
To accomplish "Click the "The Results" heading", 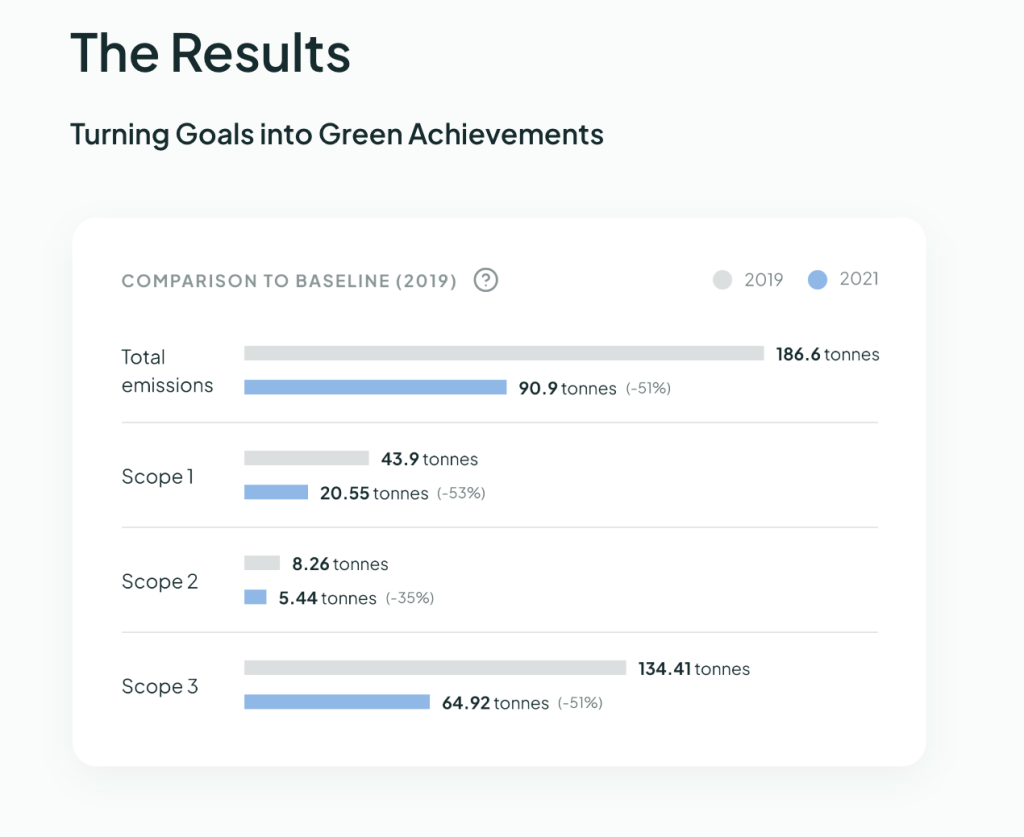I will 210,53.
